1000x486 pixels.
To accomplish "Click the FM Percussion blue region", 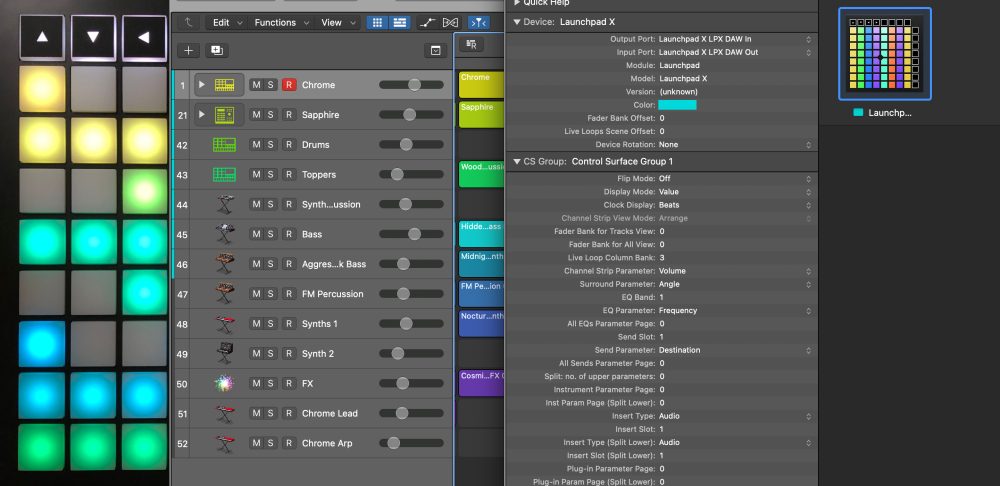I will tap(481, 293).
